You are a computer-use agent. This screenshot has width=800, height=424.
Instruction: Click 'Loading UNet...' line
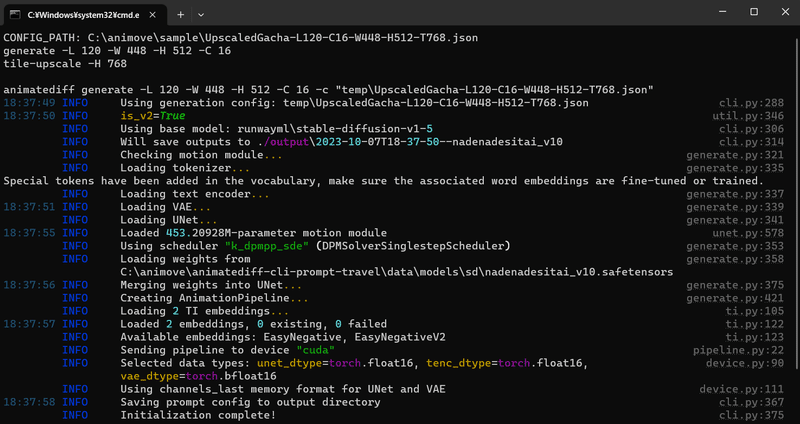pos(169,220)
